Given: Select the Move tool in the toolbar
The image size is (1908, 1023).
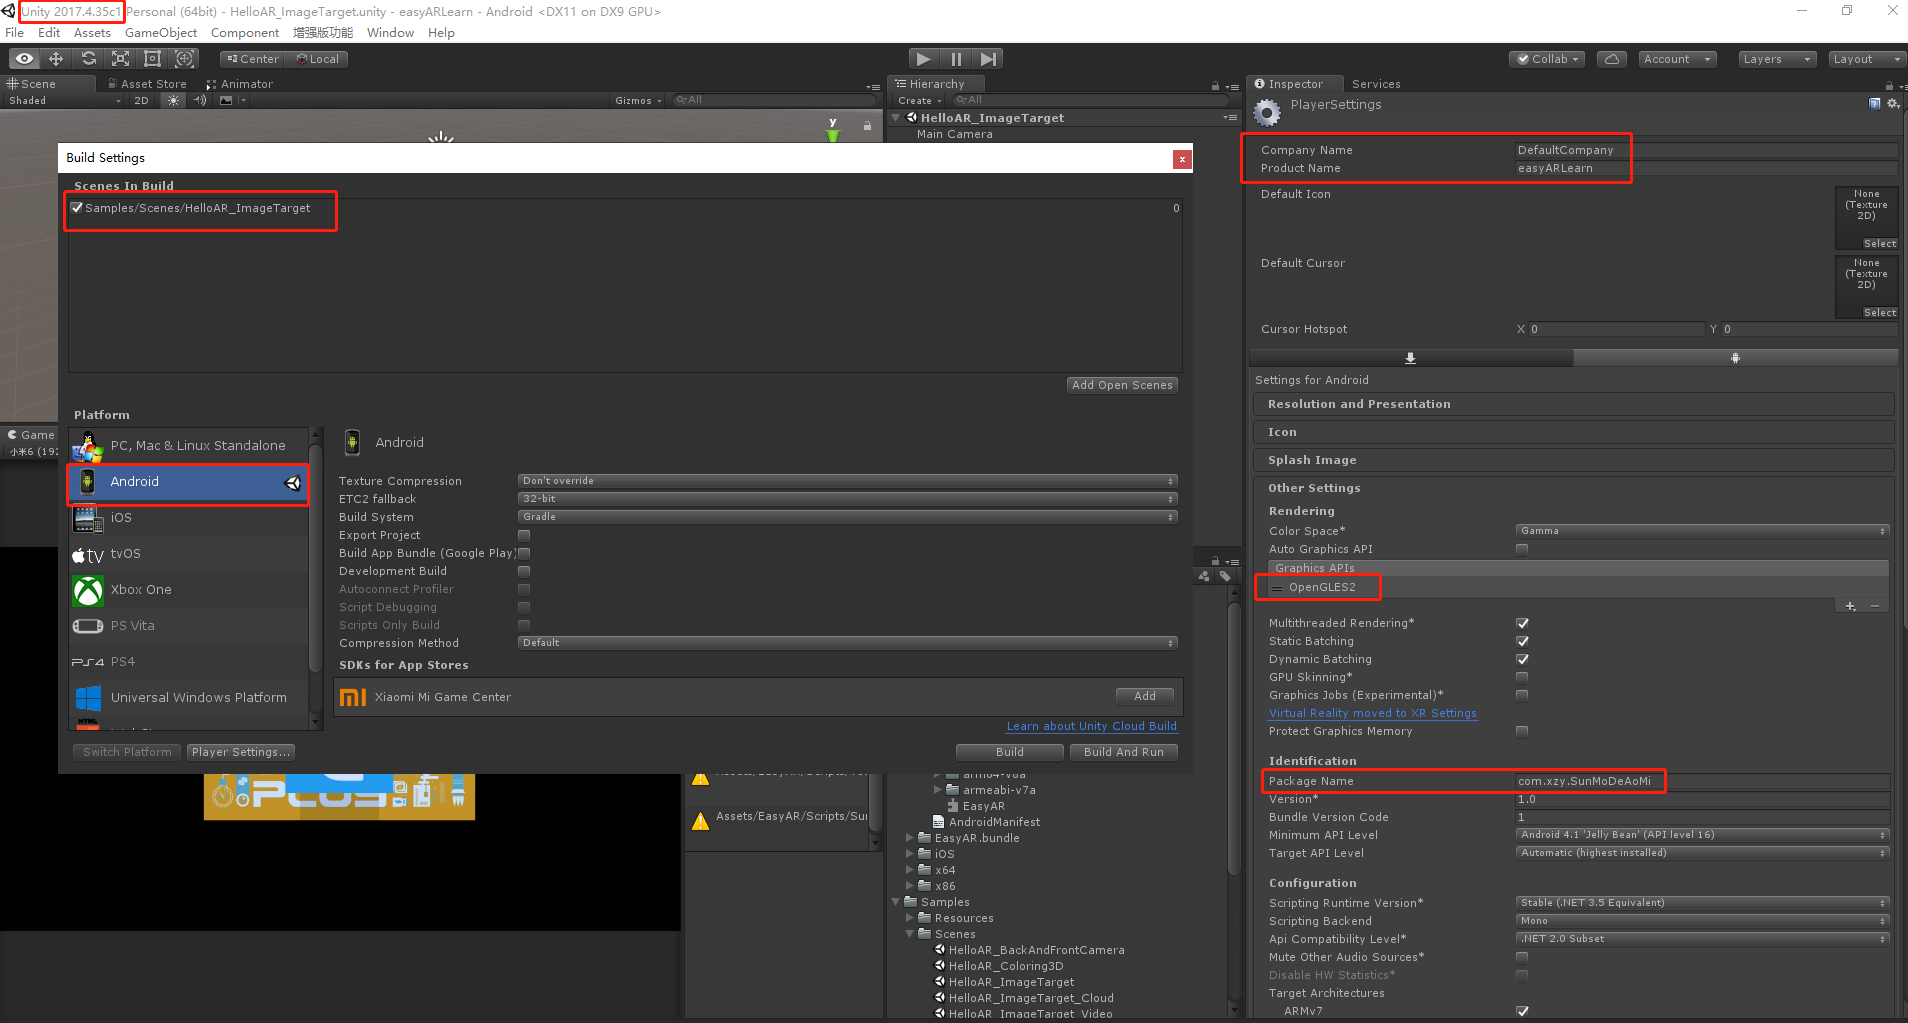Looking at the screenshot, I should tap(55, 58).
